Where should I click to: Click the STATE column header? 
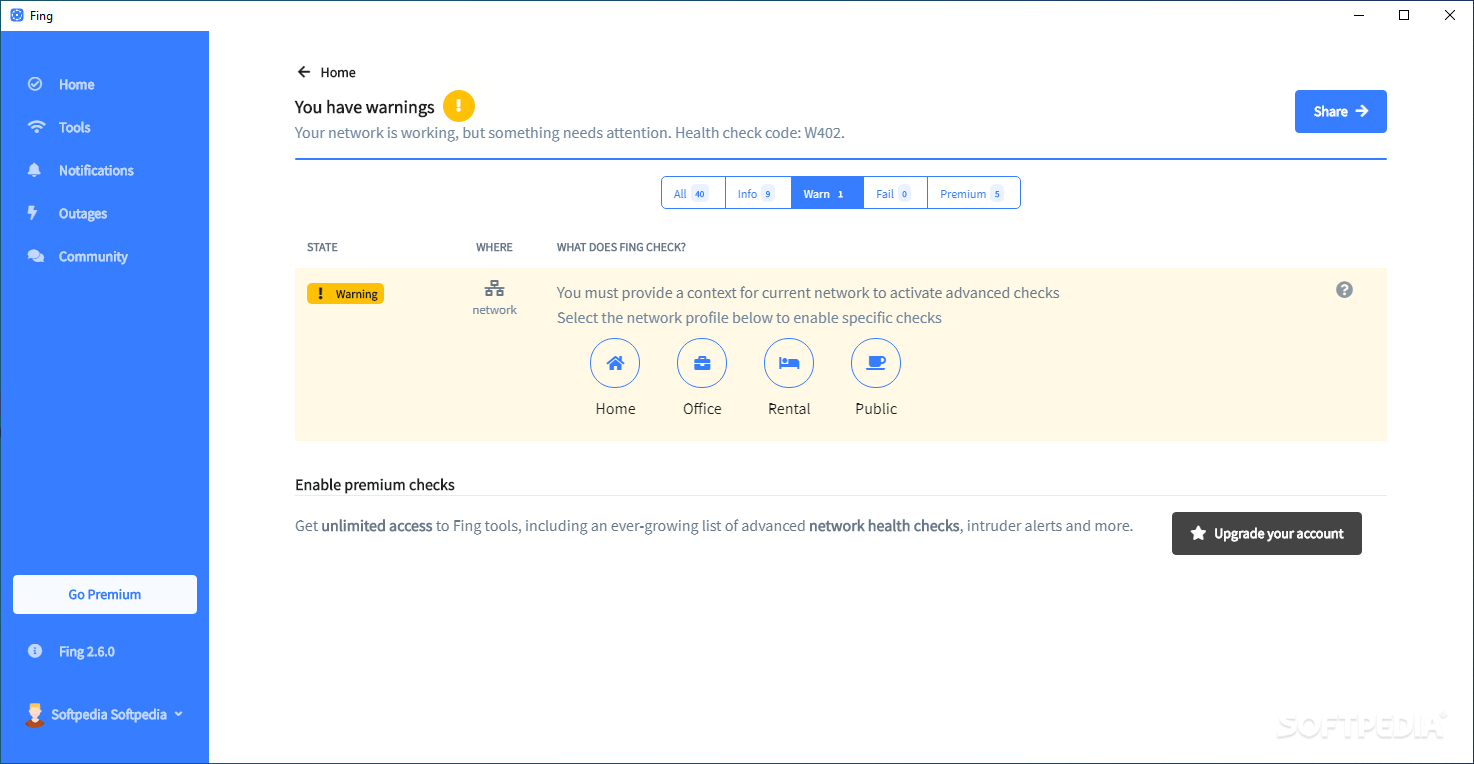[322, 247]
